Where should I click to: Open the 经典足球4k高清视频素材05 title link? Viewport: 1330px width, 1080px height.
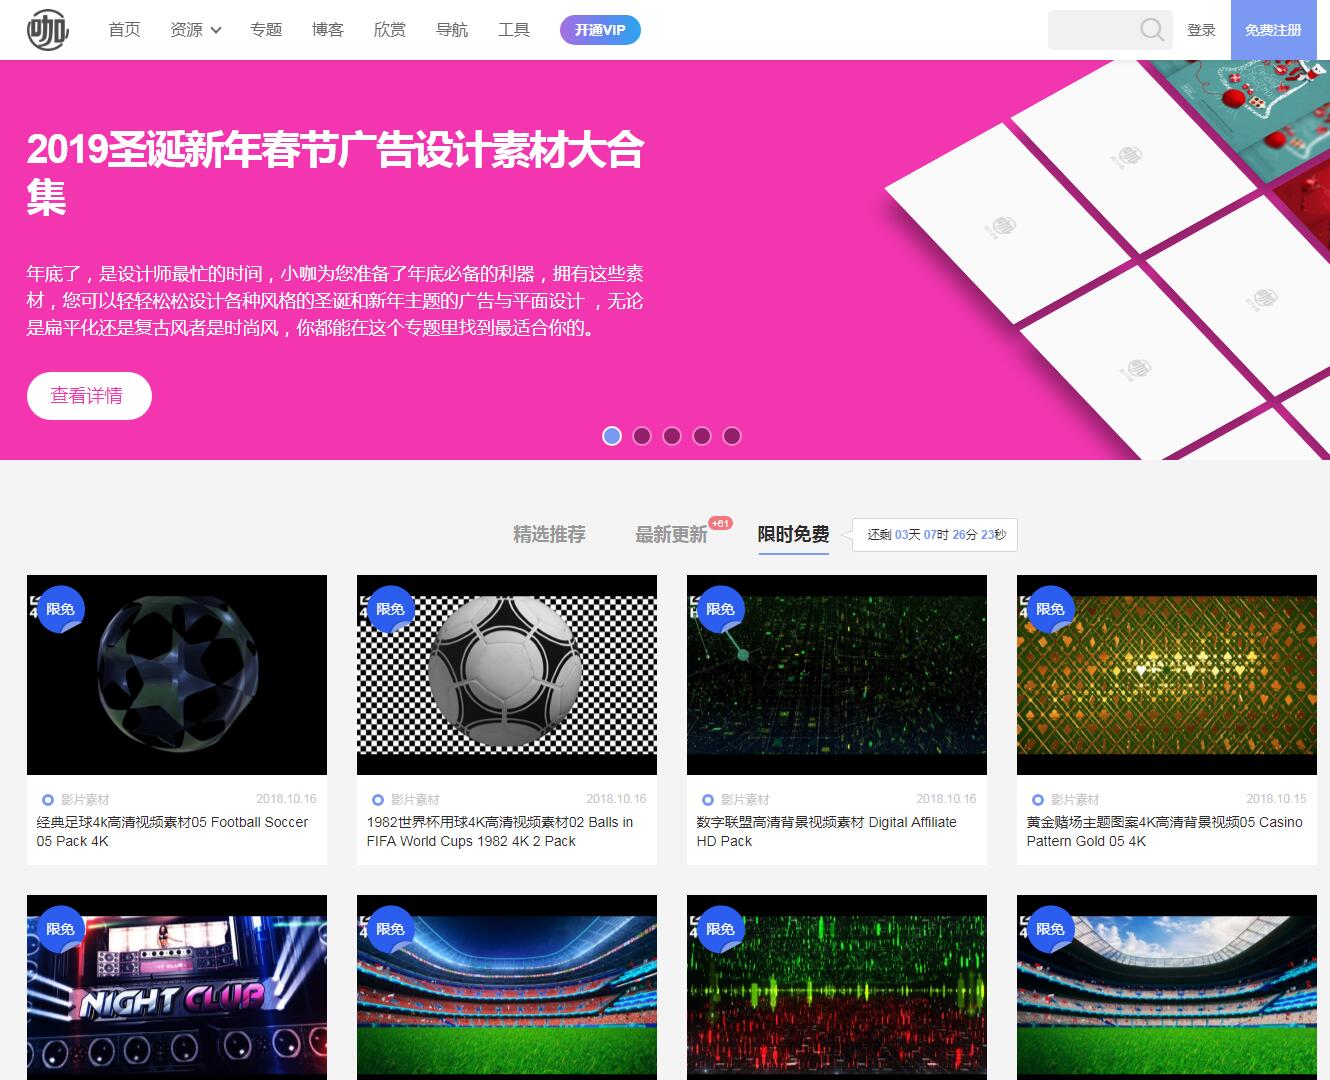[172, 832]
